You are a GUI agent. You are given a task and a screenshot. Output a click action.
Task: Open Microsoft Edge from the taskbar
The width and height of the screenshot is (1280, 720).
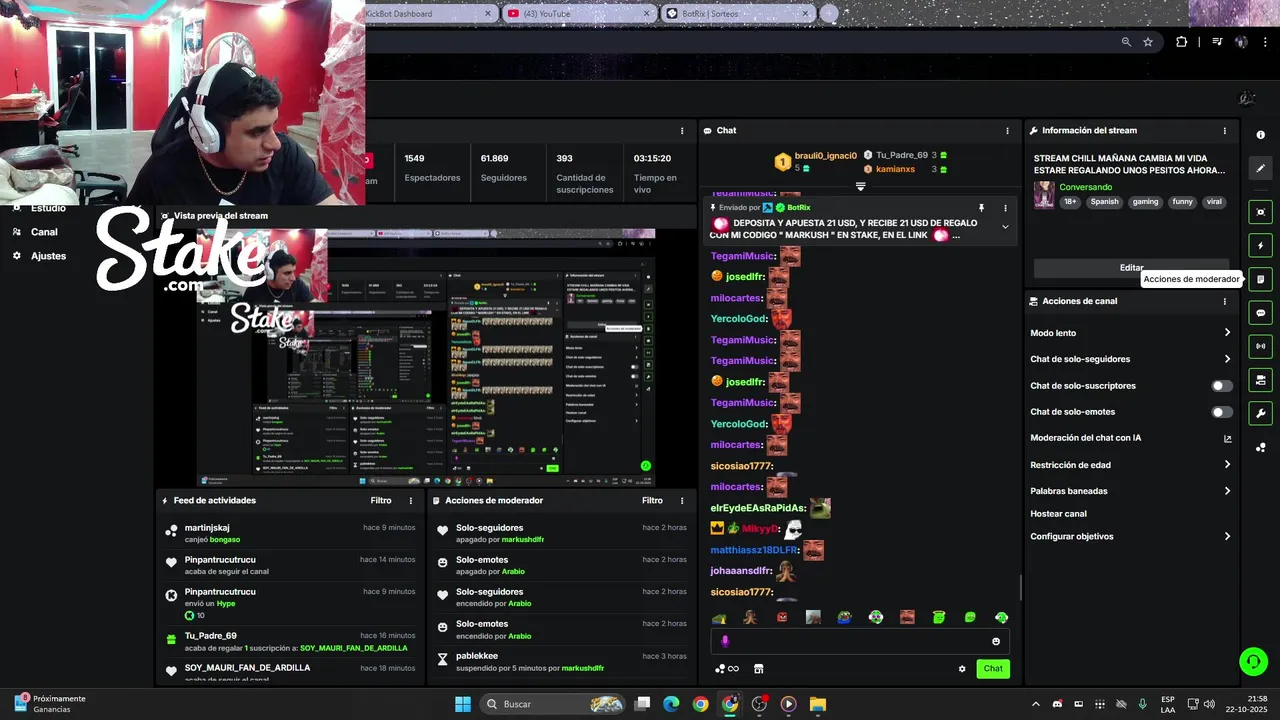click(671, 704)
